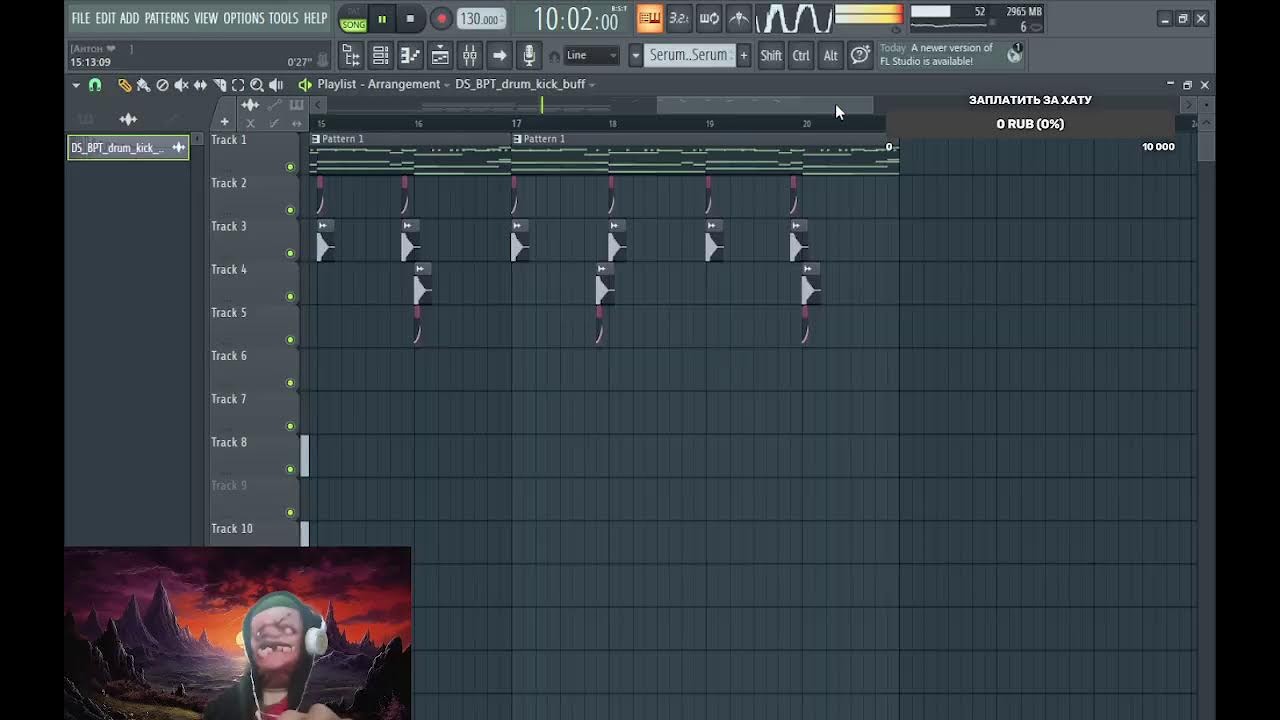Viewport: 1280px width, 720px height.
Task: Click the 130.000 tempo field
Action: pyautogui.click(x=480, y=19)
